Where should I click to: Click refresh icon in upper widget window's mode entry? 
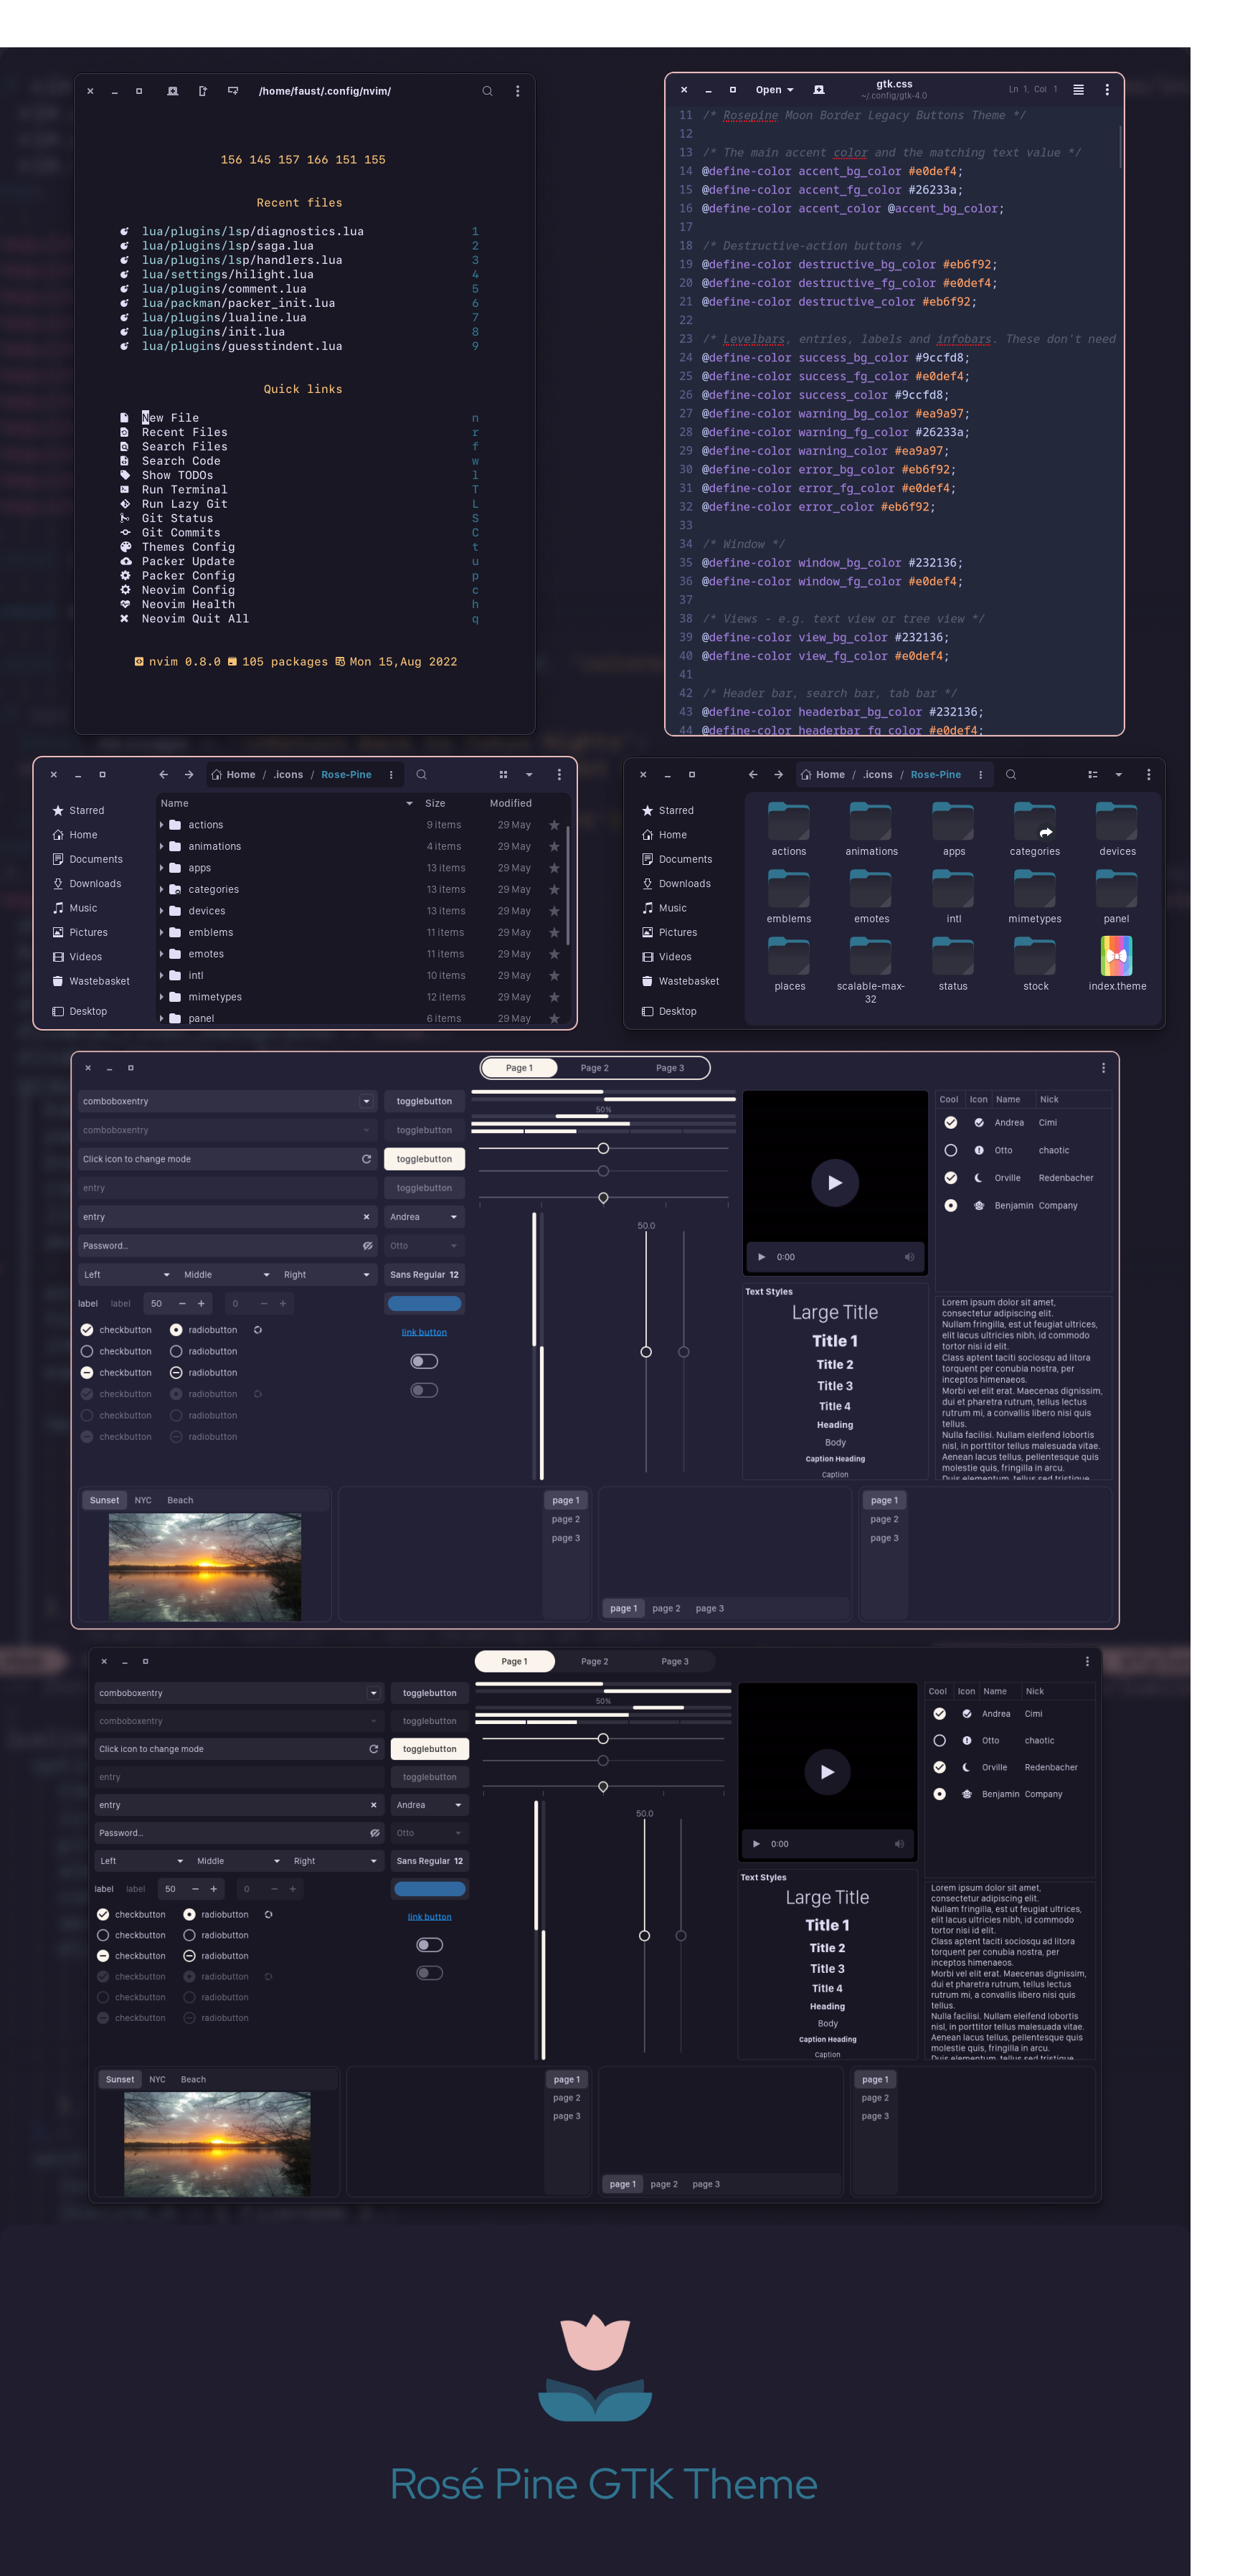(366, 1159)
